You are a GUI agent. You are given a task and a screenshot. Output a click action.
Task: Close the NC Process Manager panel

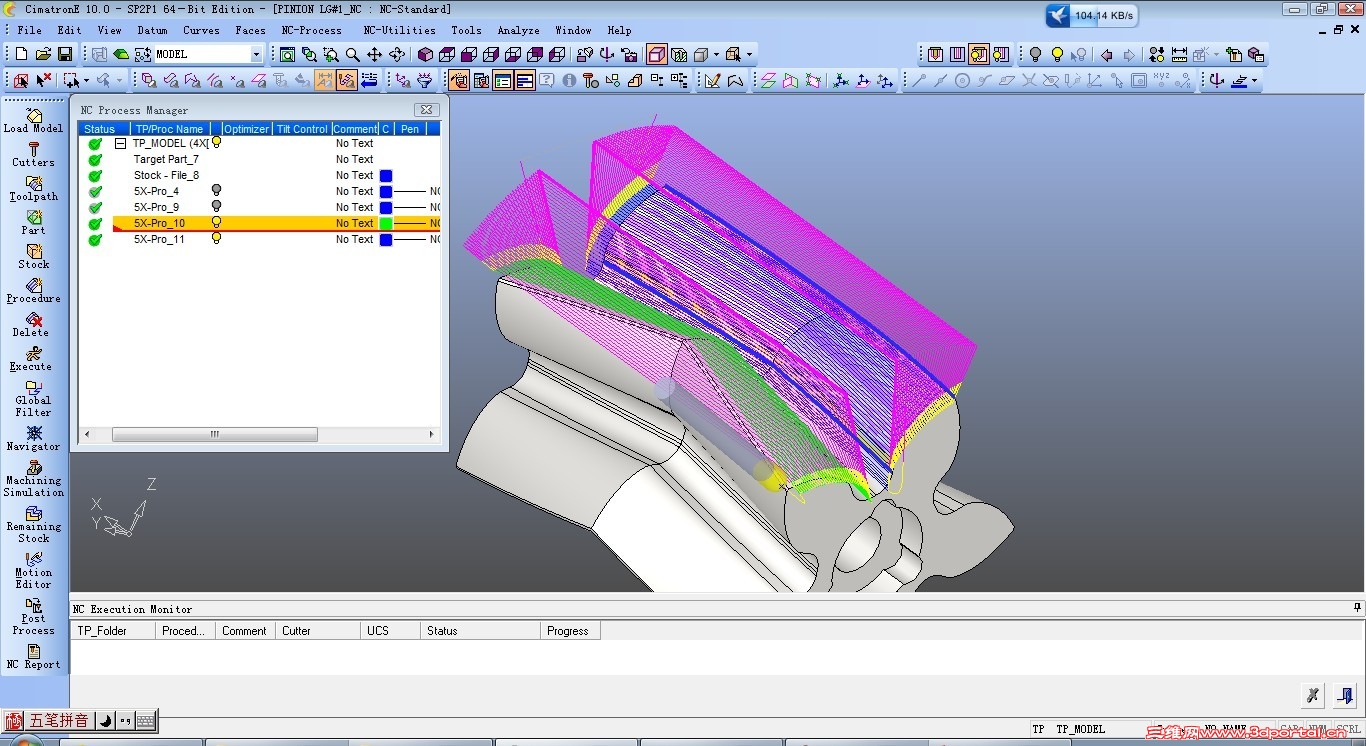tap(426, 110)
